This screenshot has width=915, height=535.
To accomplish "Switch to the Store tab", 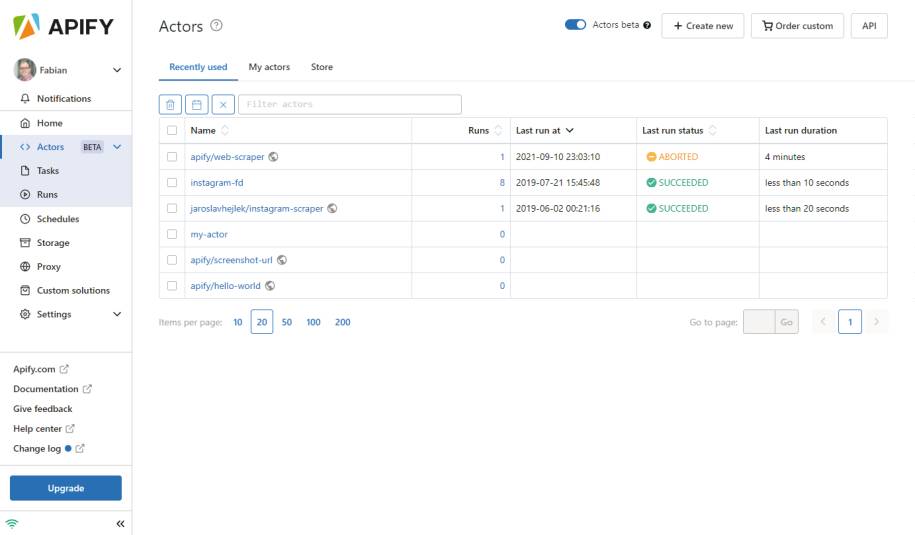I will point(322,67).
